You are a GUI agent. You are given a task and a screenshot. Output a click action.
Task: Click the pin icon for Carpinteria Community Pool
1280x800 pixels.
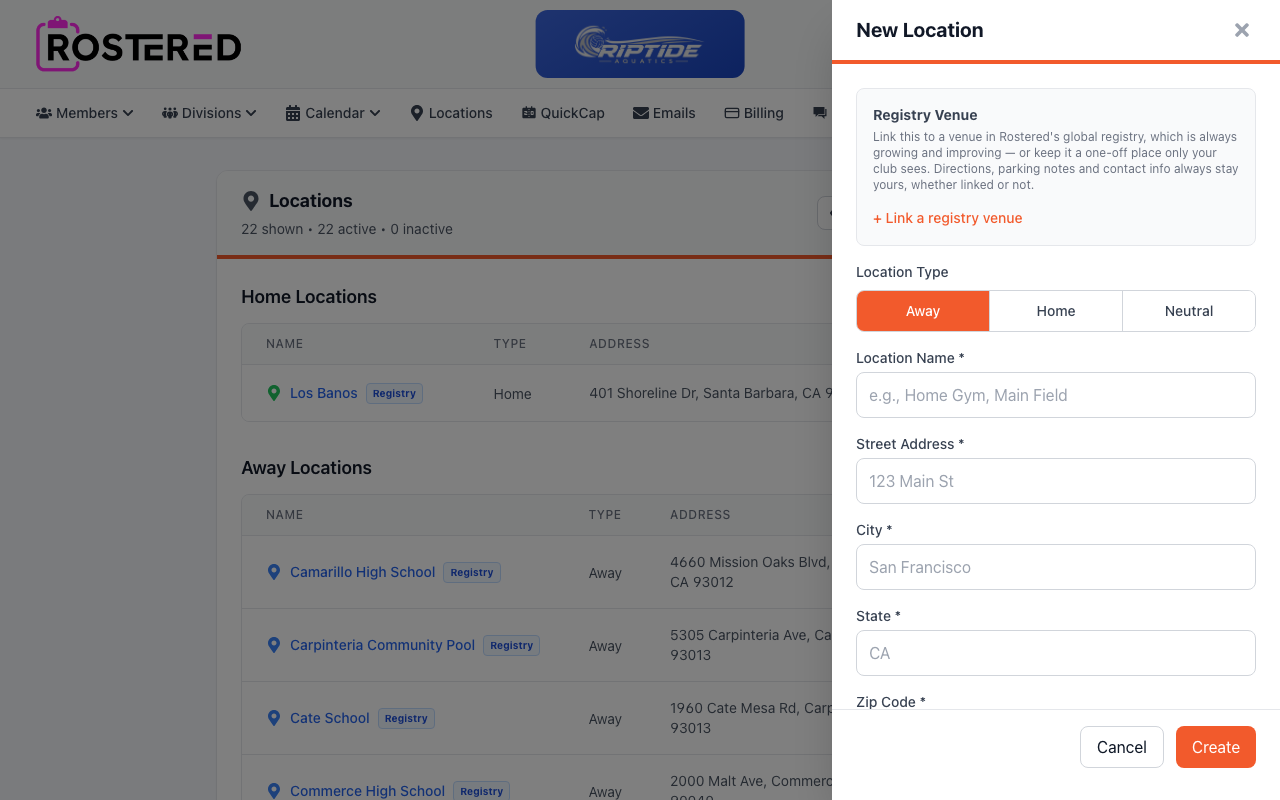pos(274,645)
